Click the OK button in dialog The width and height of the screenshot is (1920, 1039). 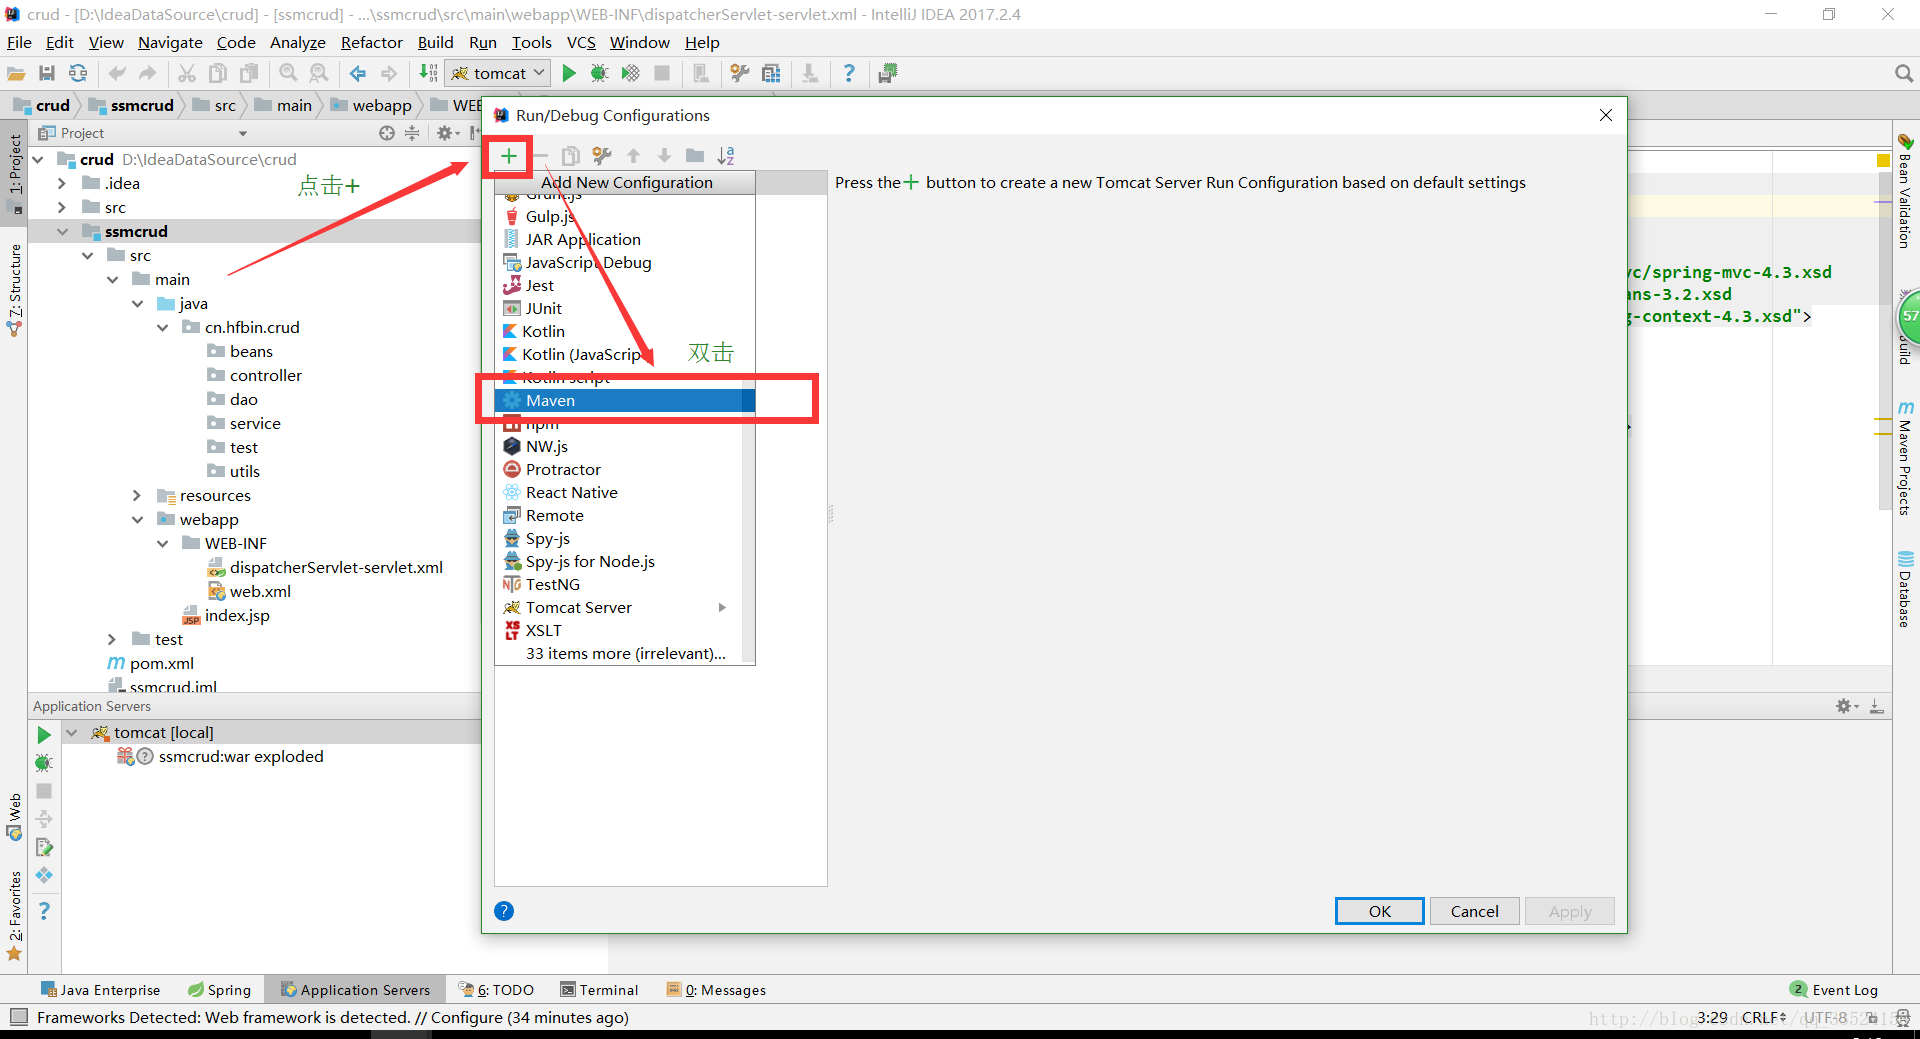[x=1379, y=911]
